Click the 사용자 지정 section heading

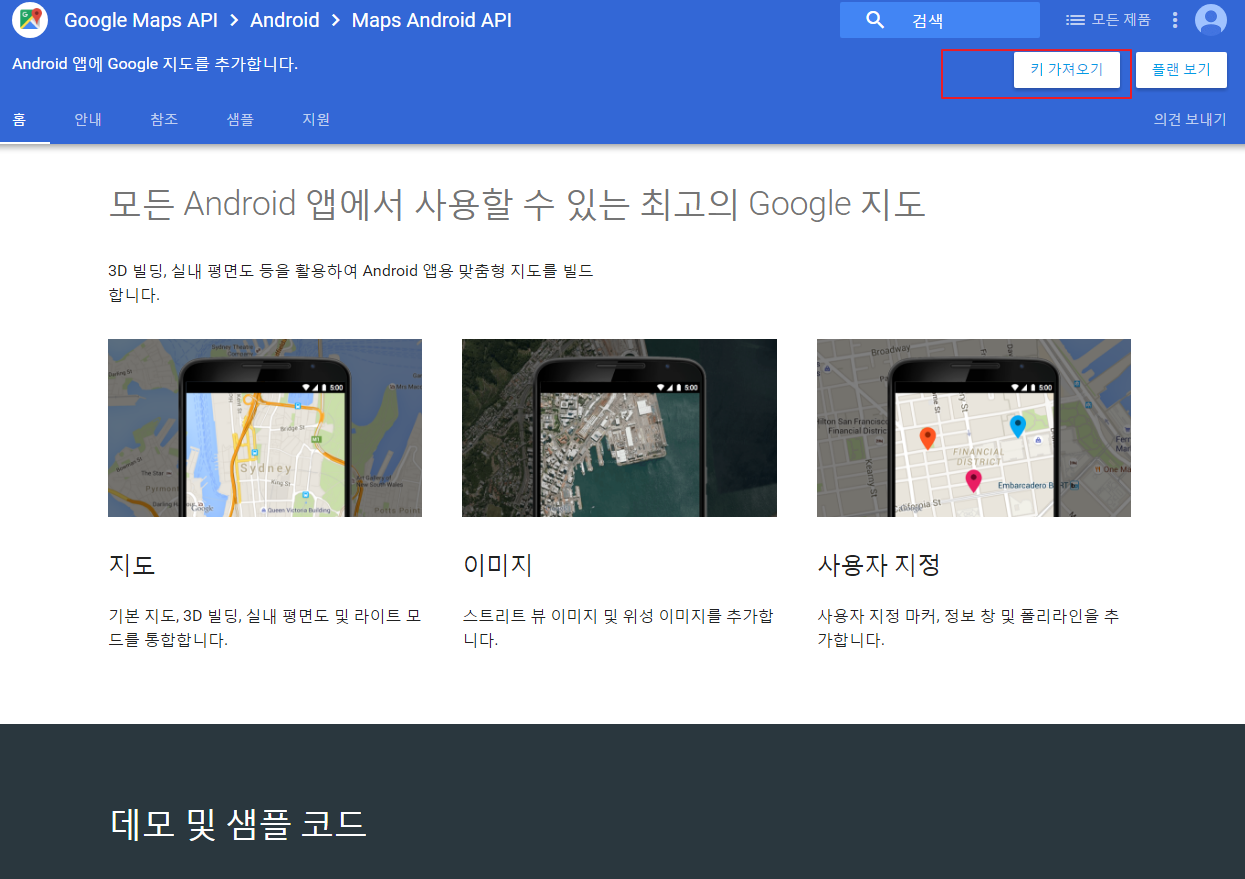tap(879, 565)
